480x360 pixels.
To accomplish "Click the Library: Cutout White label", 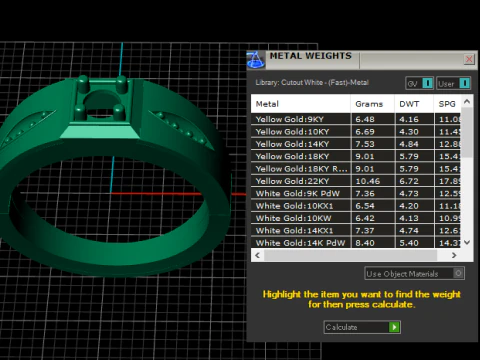I will tap(312, 82).
